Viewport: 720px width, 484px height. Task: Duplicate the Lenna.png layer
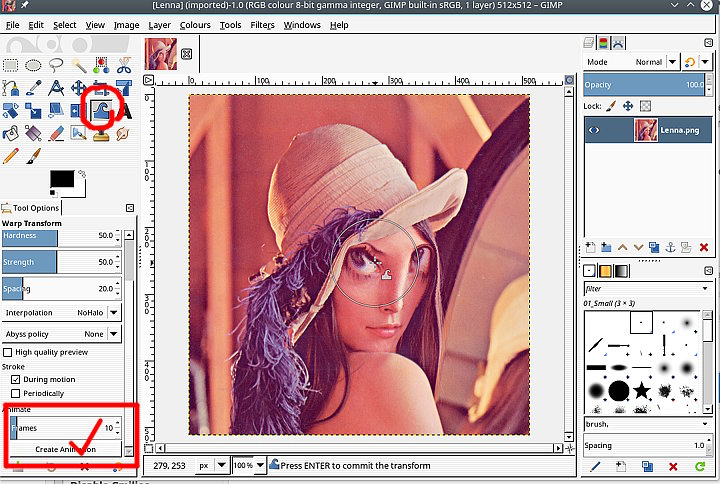654,248
